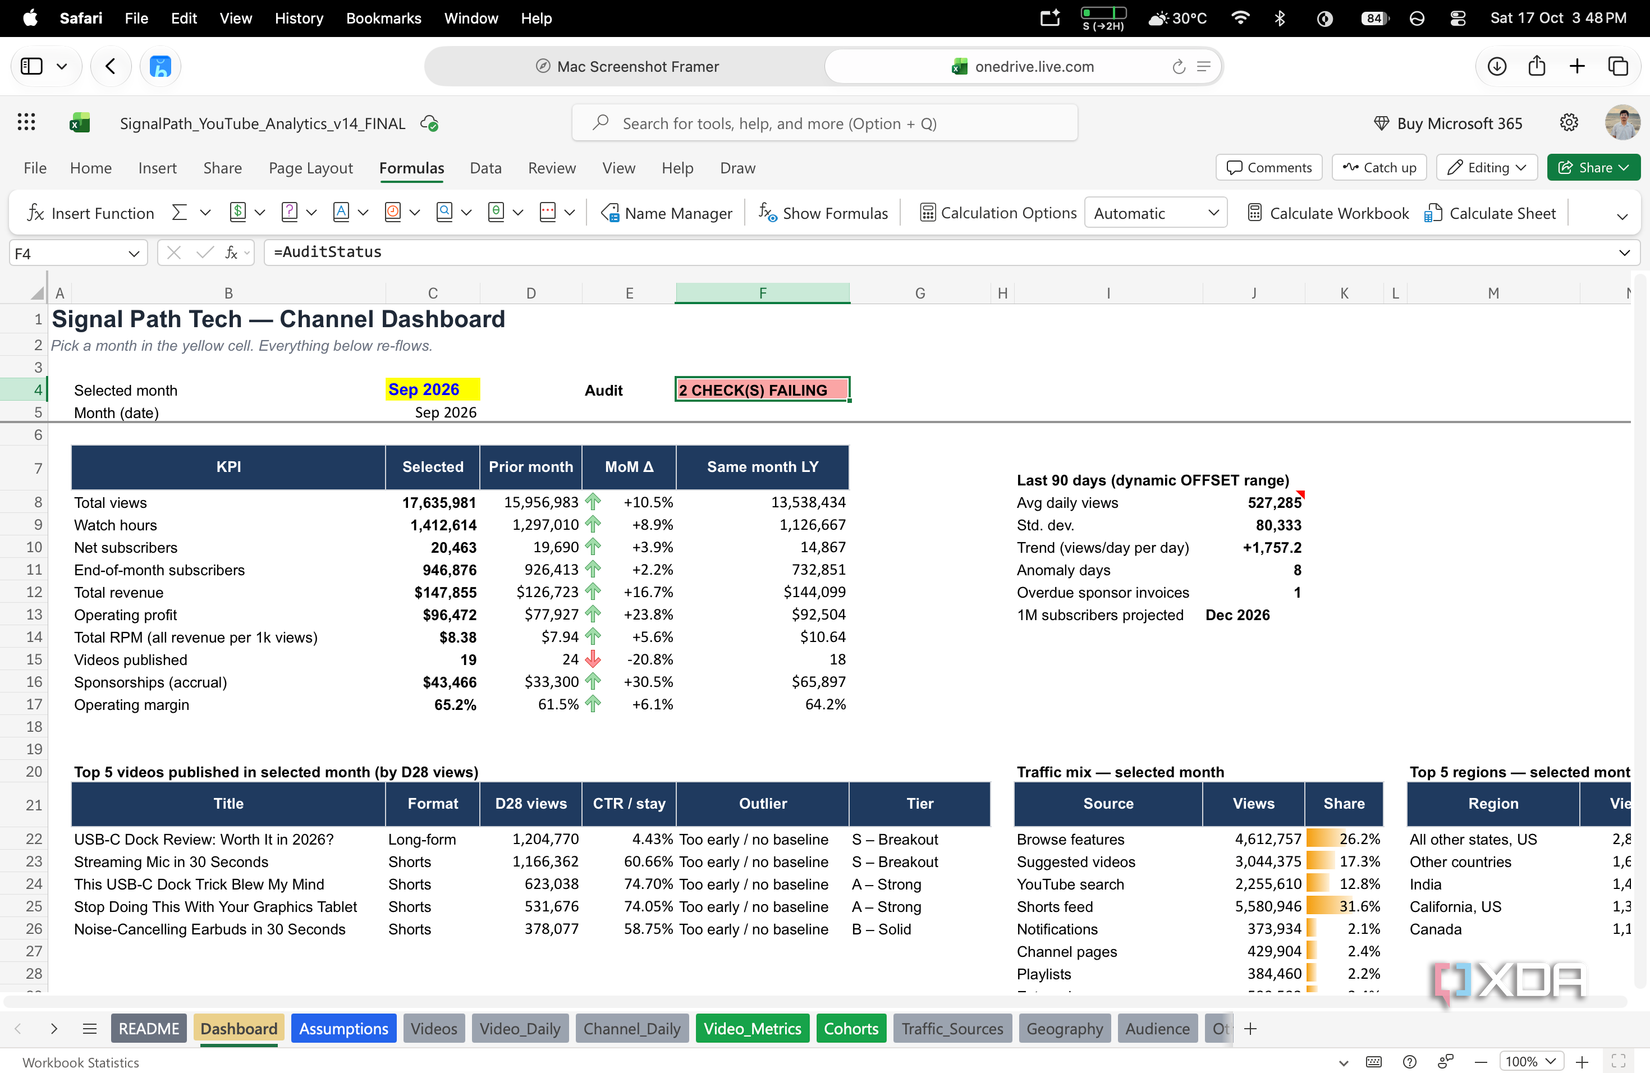
Task: Open the Comments pane button
Action: click(x=1269, y=167)
